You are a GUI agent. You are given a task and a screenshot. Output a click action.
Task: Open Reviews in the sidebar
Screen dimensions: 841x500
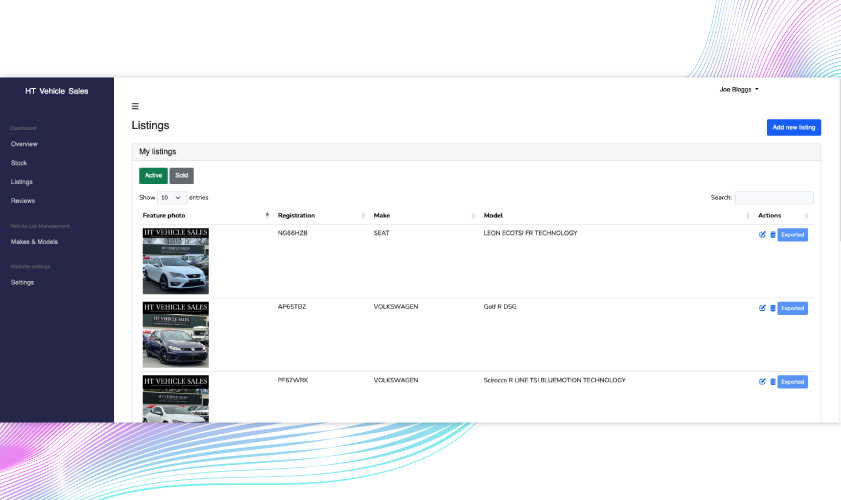coord(23,201)
